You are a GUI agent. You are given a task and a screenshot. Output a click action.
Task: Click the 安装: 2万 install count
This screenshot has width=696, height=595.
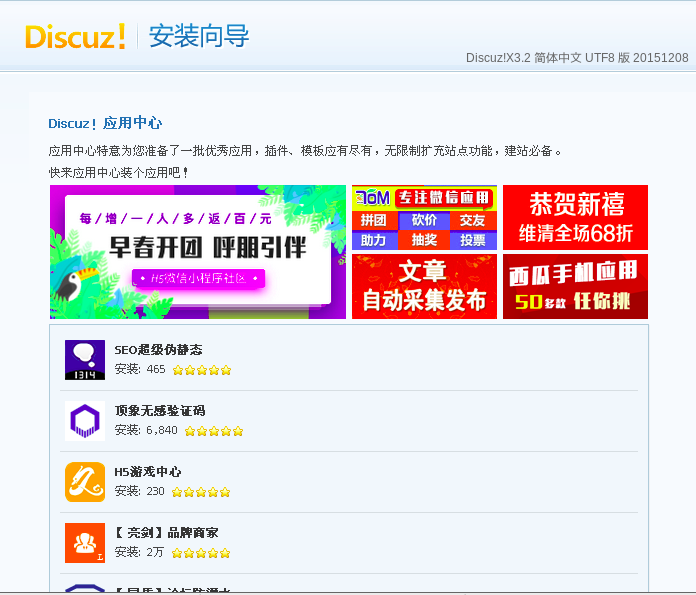coord(139,552)
